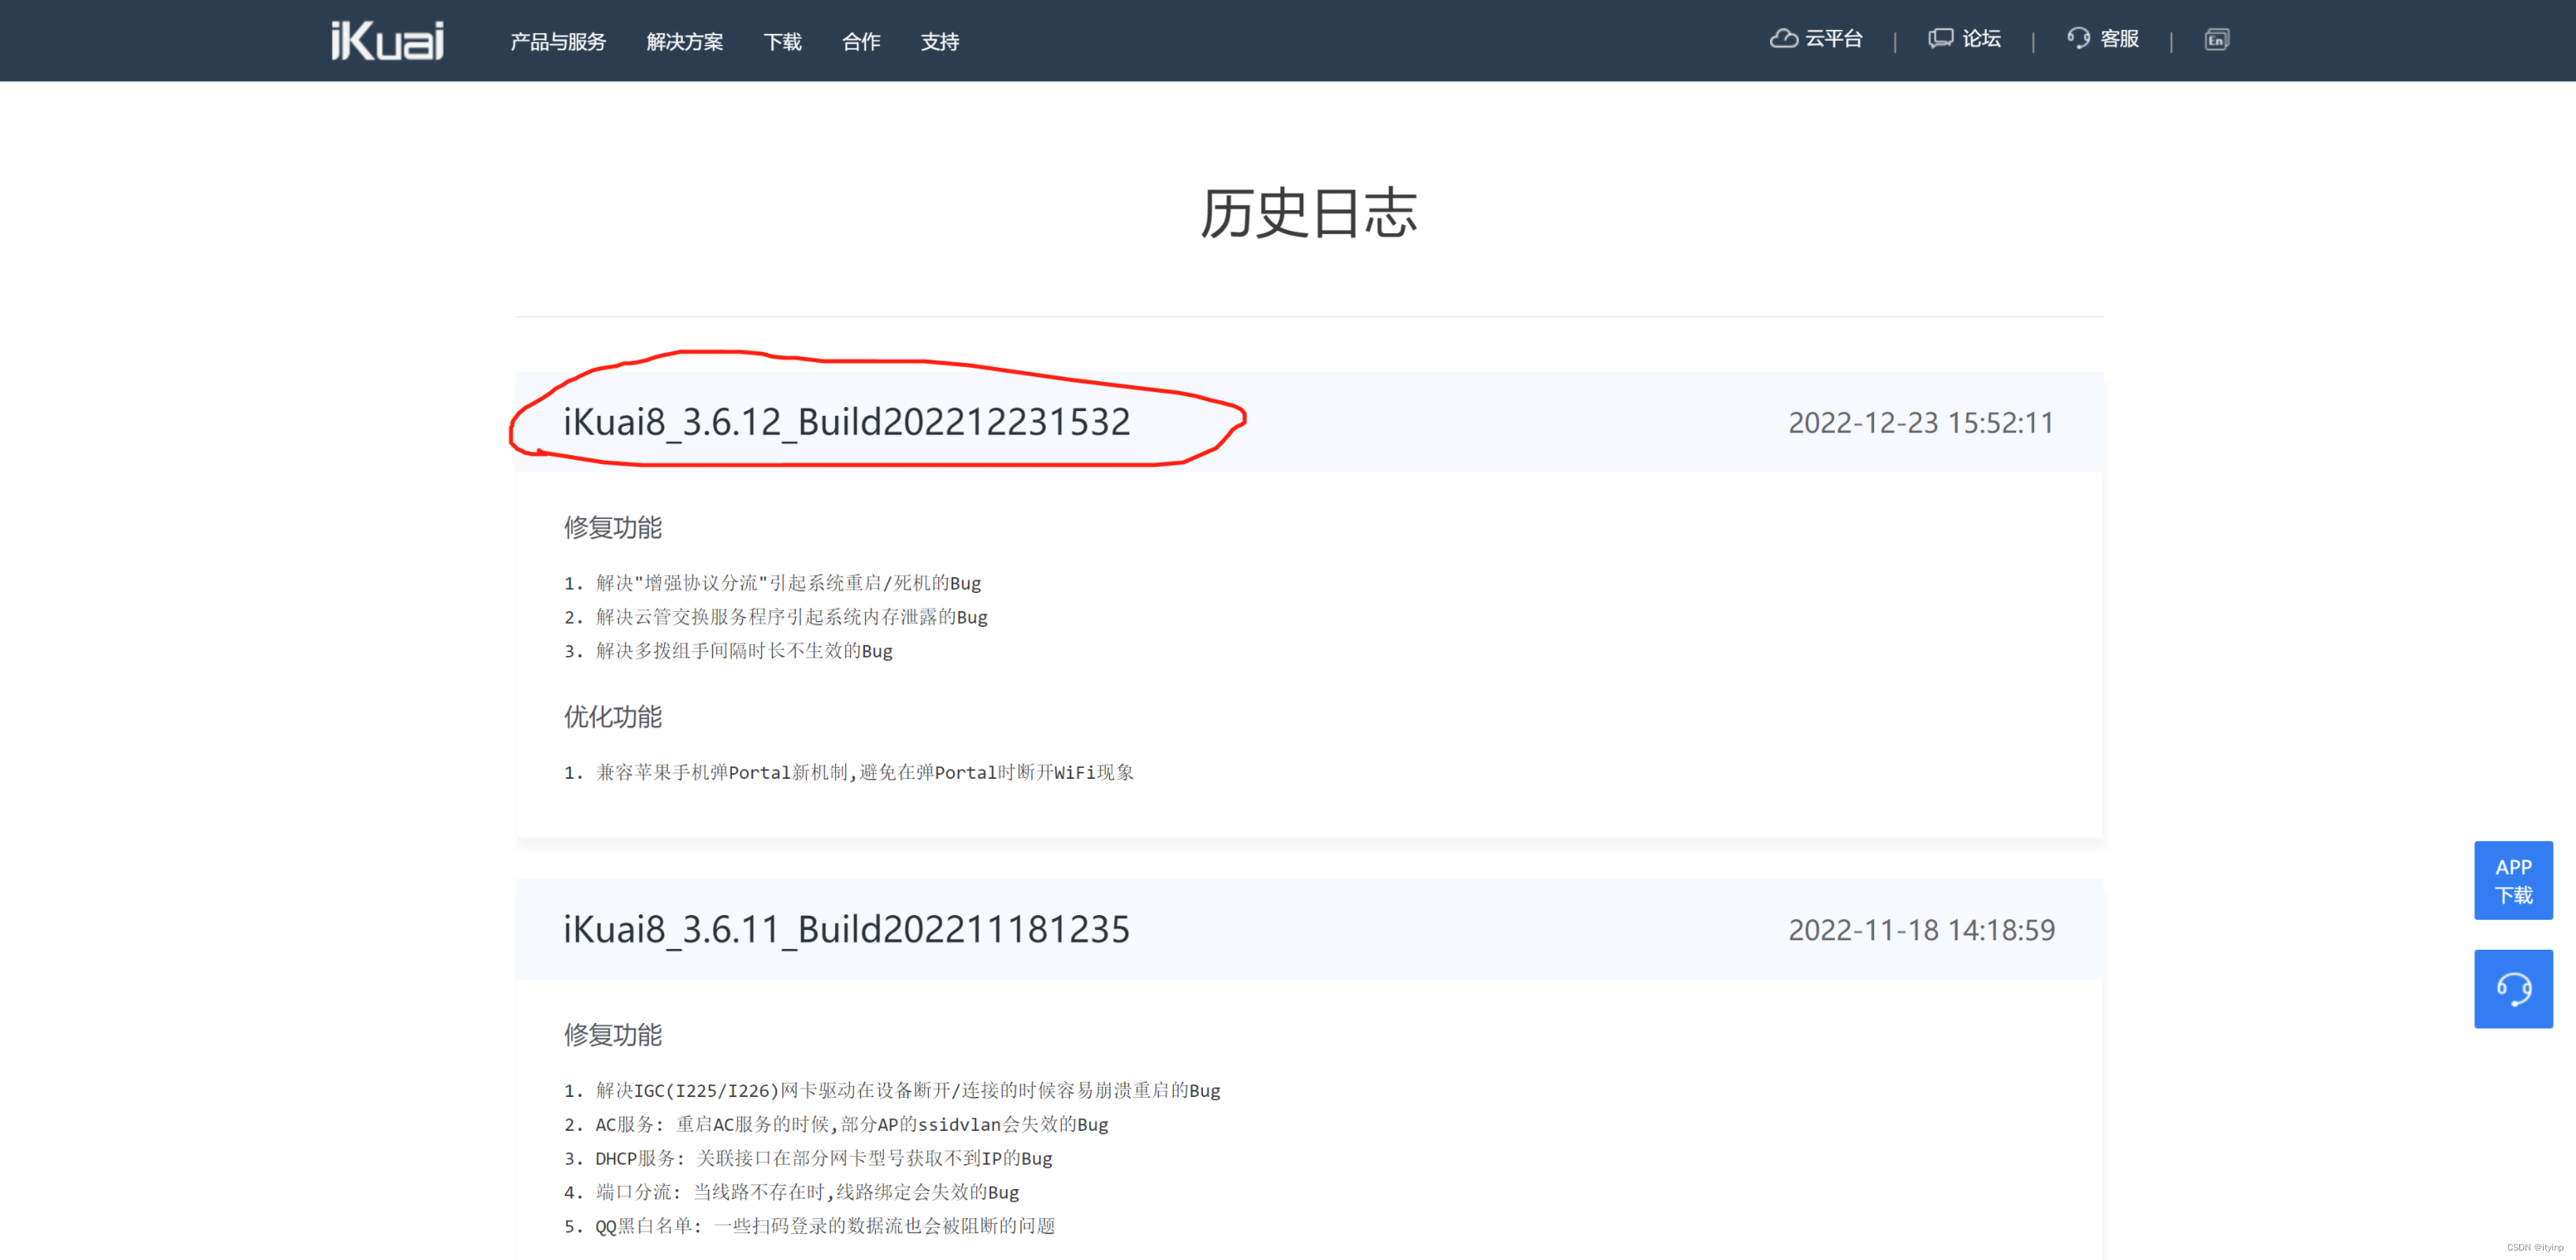2576x1260 pixels.
Task: Select the iKuai8_3.6.12_Build202212231532 release title
Action: pyautogui.click(x=846, y=422)
